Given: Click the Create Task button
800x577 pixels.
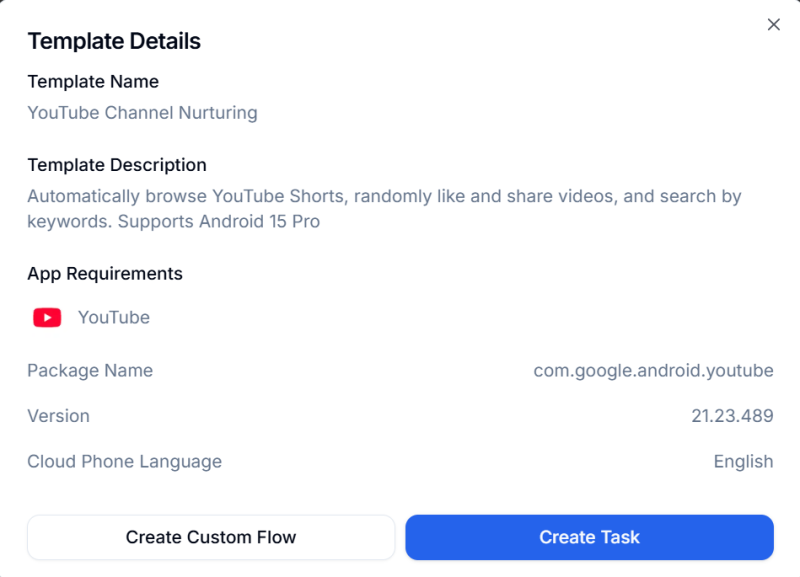Looking at the screenshot, I should pyautogui.click(x=589, y=537).
